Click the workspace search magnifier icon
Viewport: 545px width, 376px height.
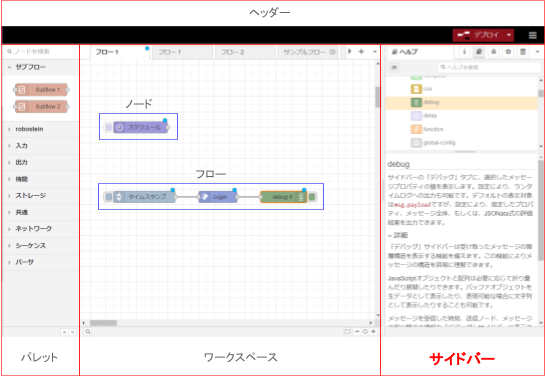coord(88,332)
